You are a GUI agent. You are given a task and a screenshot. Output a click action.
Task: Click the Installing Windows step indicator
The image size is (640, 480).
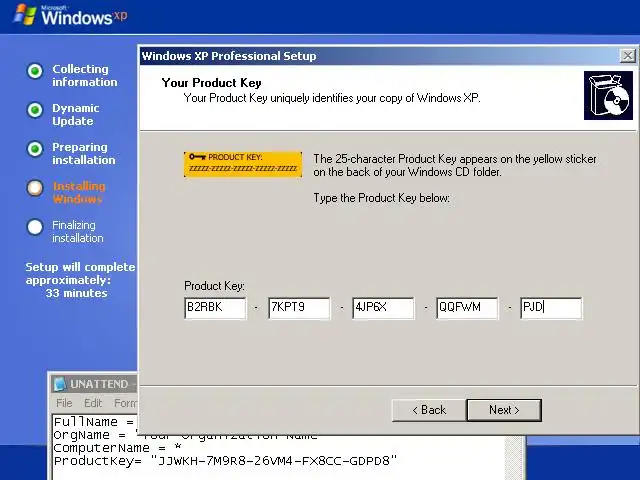(35, 188)
